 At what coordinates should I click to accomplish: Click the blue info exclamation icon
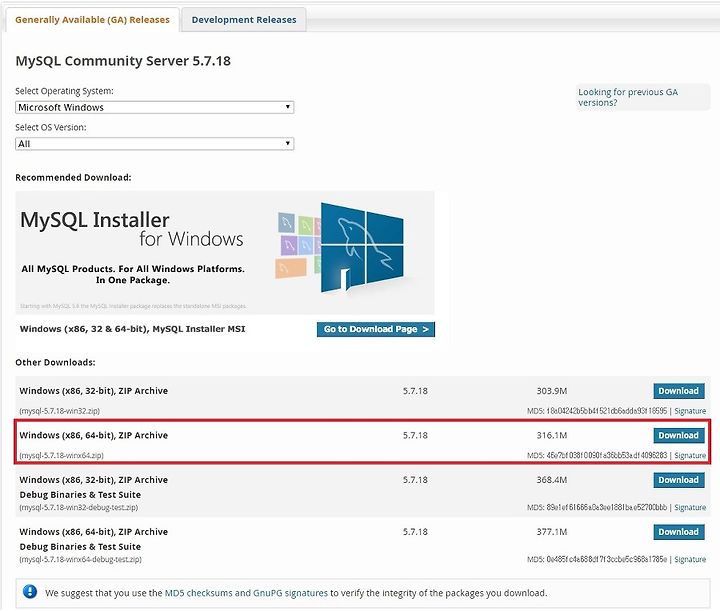(x=30, y=592)
